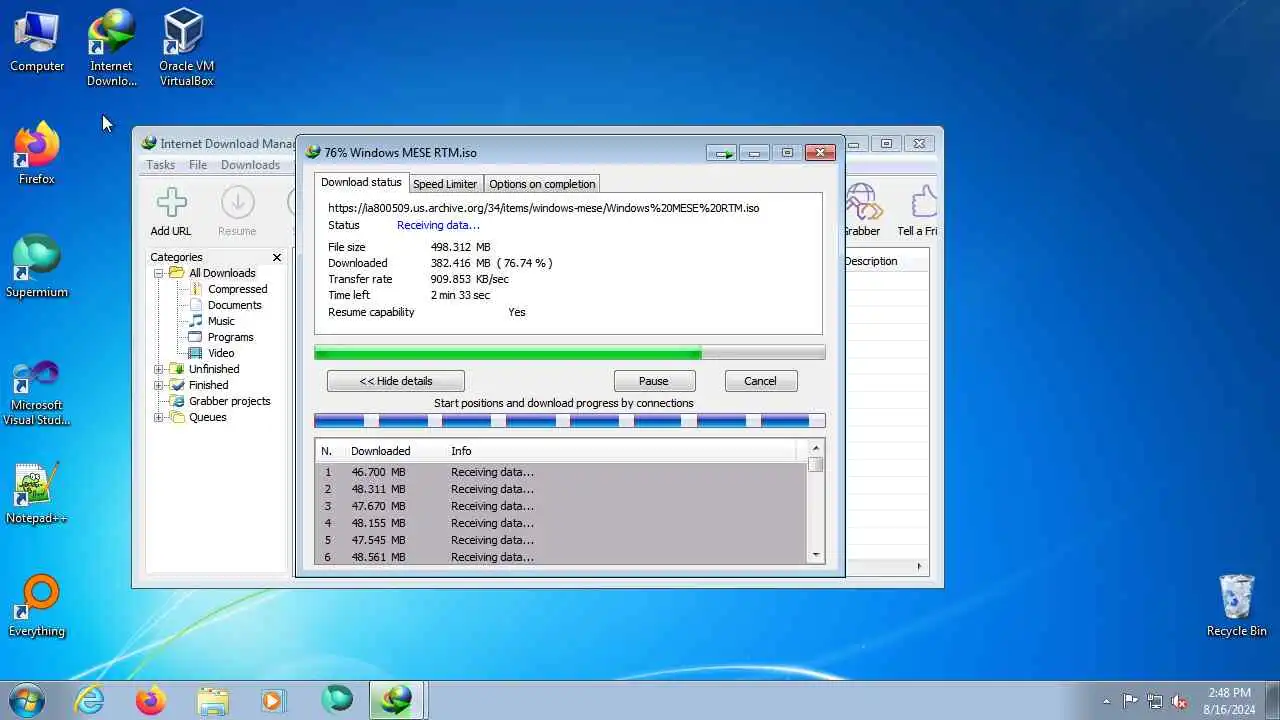Open the Grabber tool in IDM
This screenshot has height=720, width=1280.
[862, 203]
